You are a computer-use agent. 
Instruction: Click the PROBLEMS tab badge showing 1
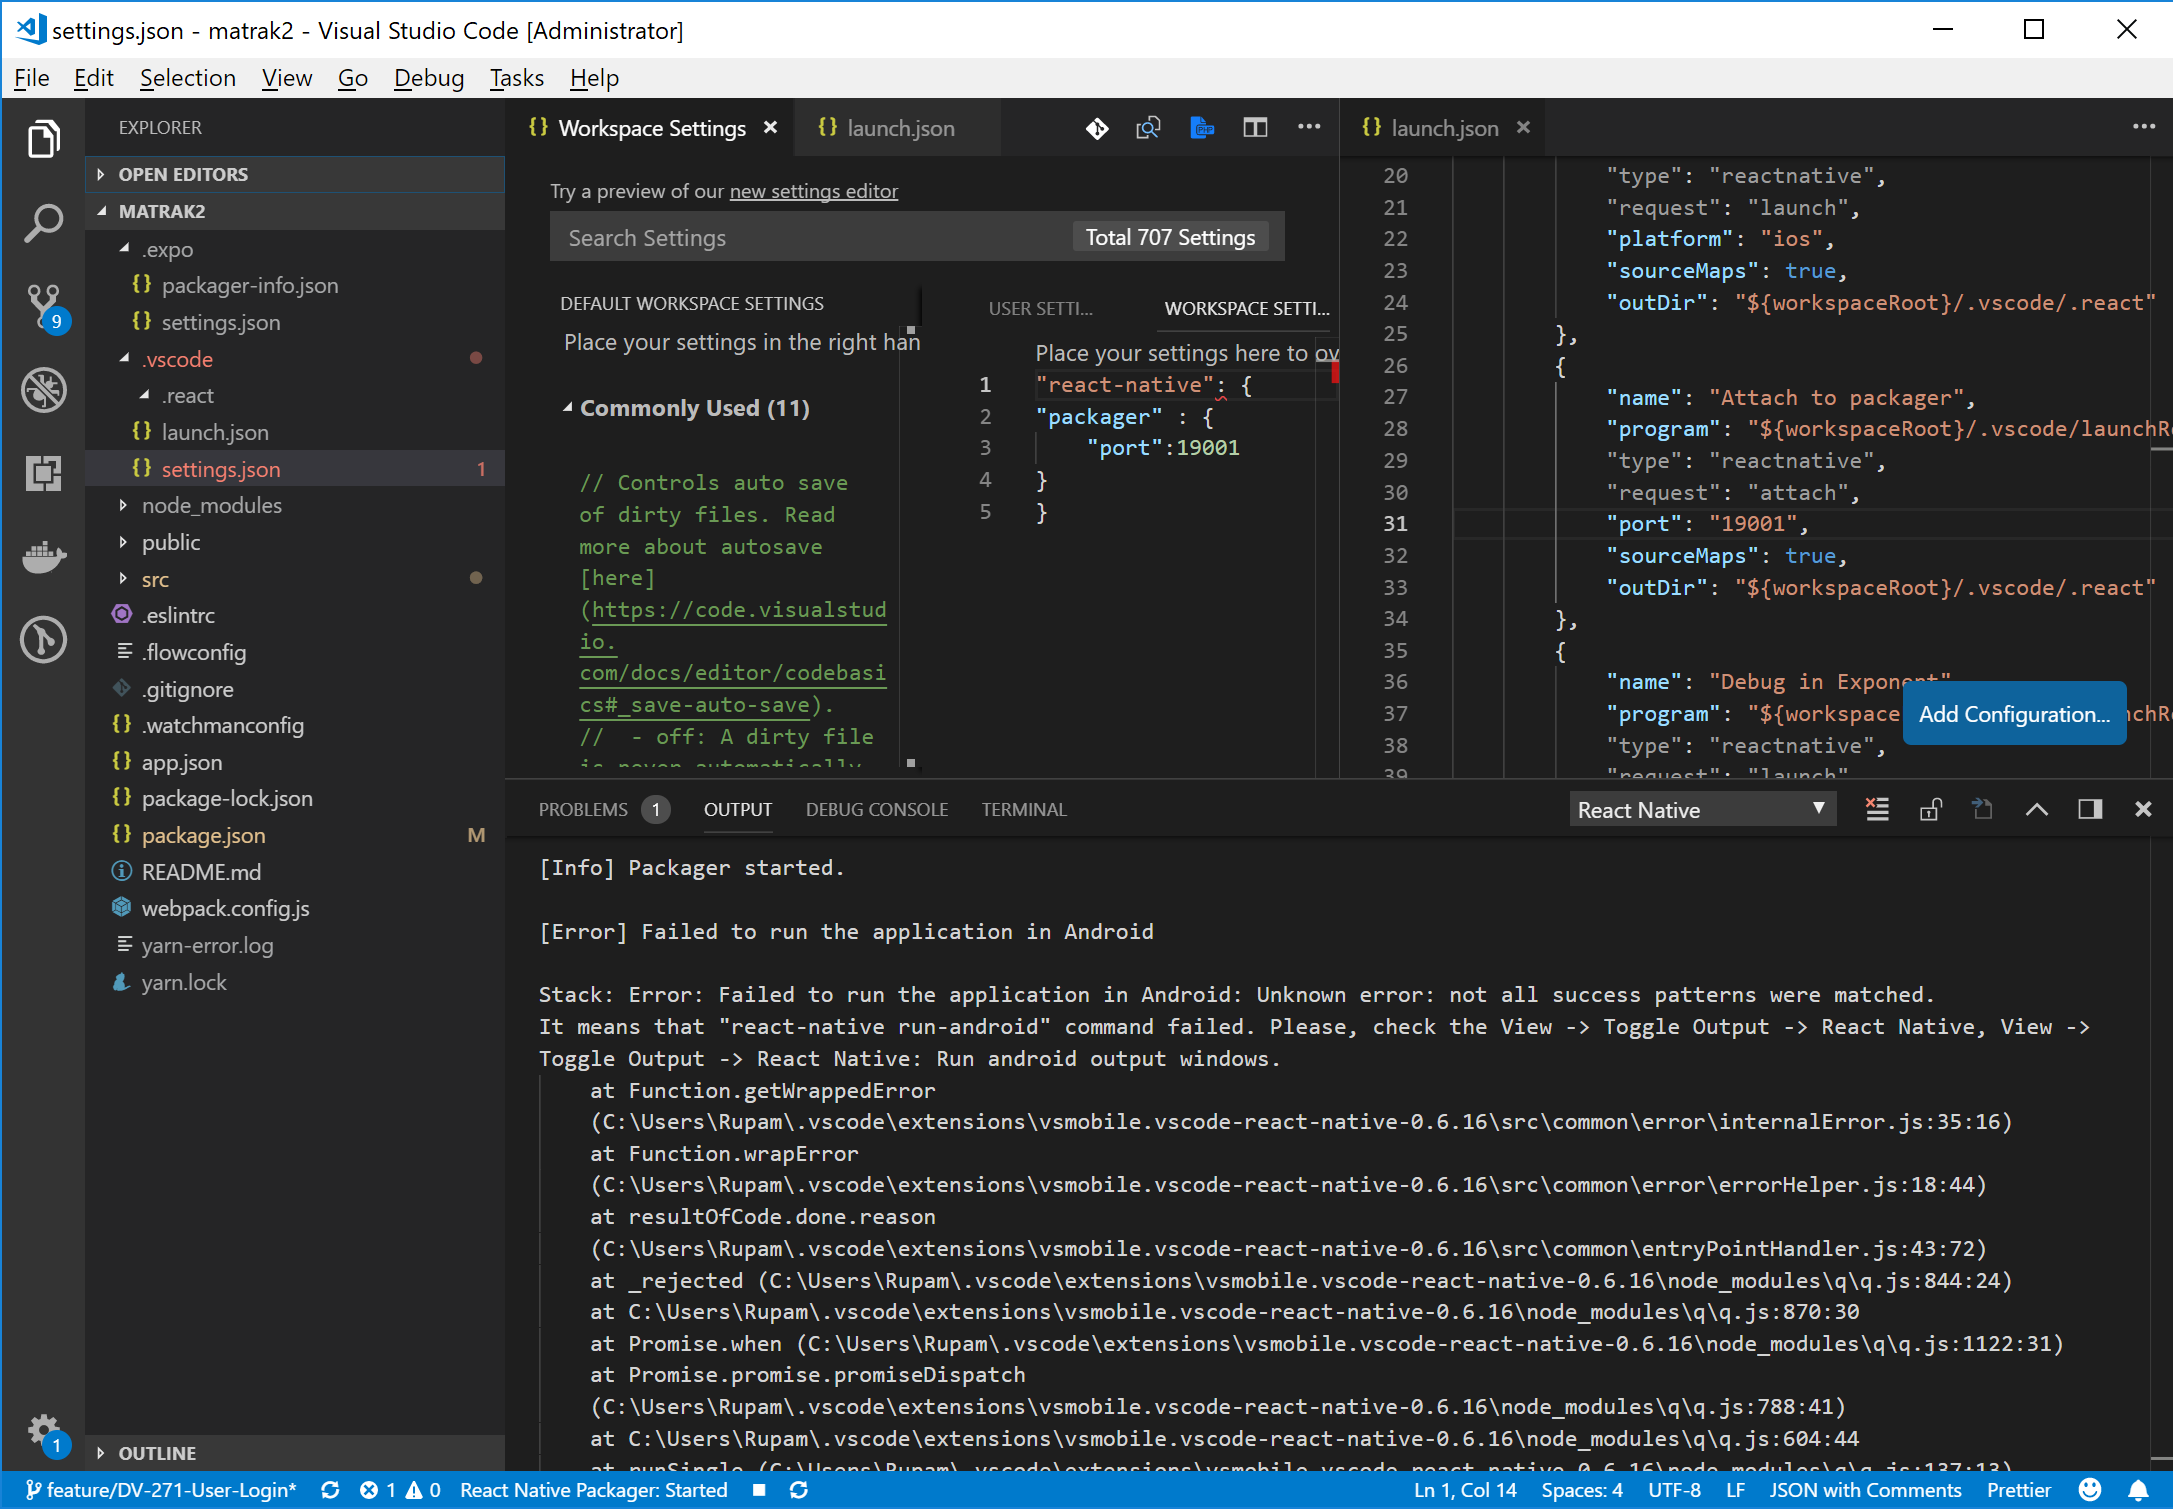657,809
